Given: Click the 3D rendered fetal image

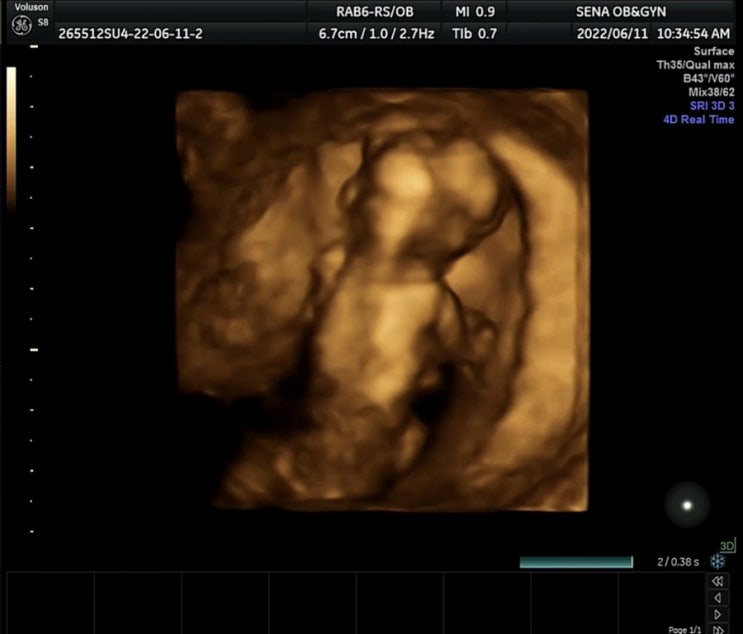Looking at the screenshot, I should pos(382,300).
